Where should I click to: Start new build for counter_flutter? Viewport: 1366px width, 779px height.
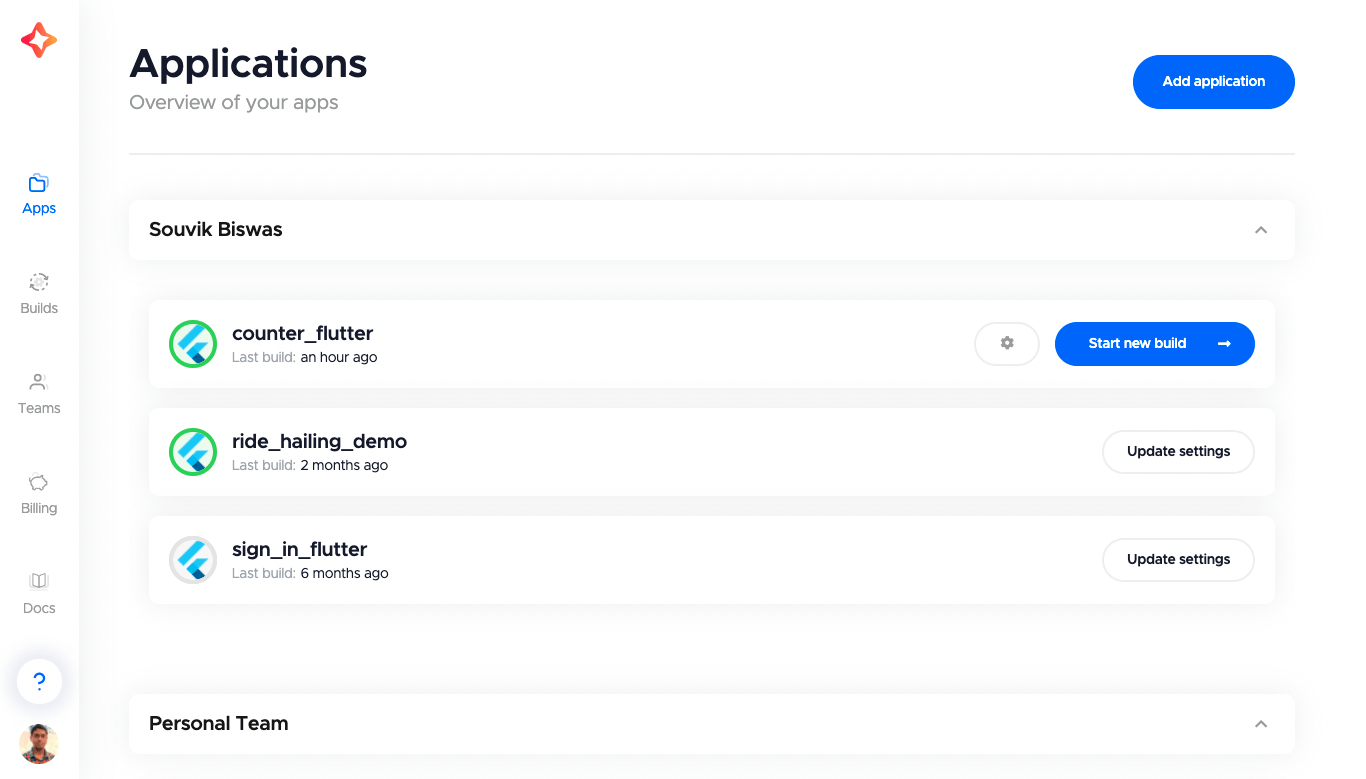click(1155, 344)
